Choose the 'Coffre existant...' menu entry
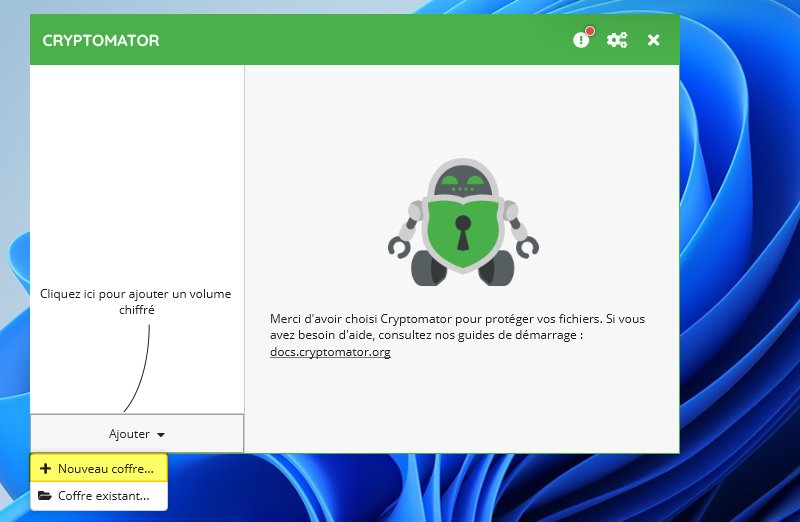 coord(99,496)
